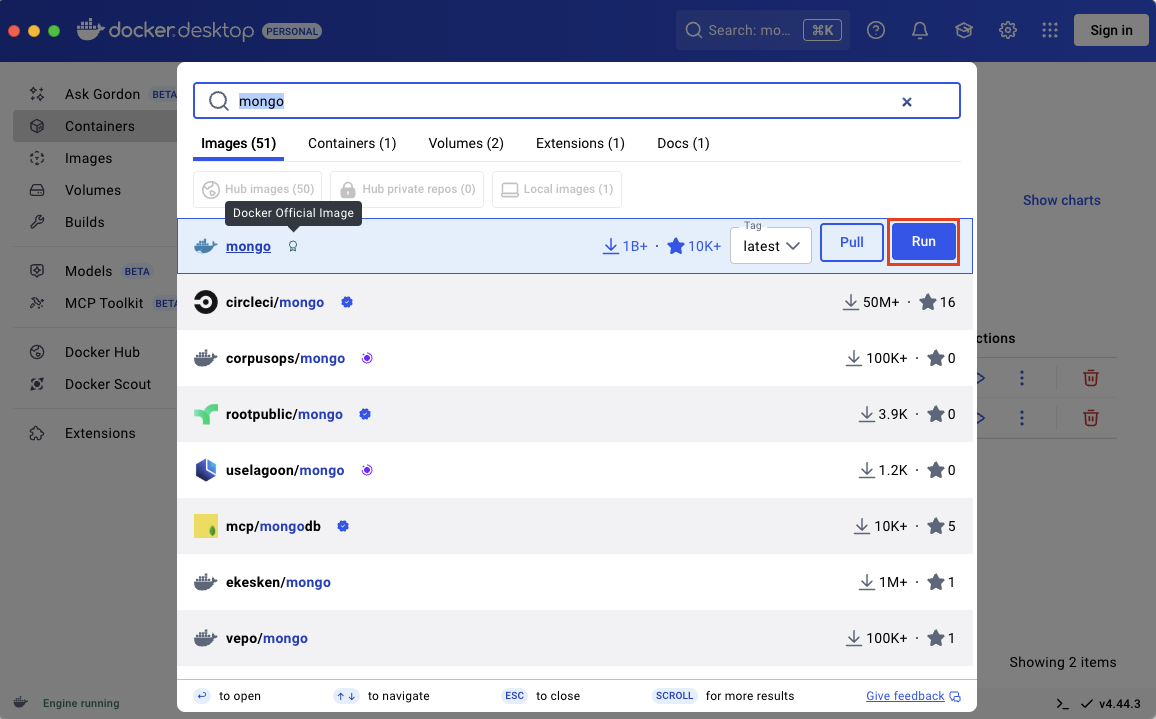Click the circleci logo icon
Image resolution: width=1156 pixels, height=719 pixels.
pyautogui.click(x=206, y=302)
